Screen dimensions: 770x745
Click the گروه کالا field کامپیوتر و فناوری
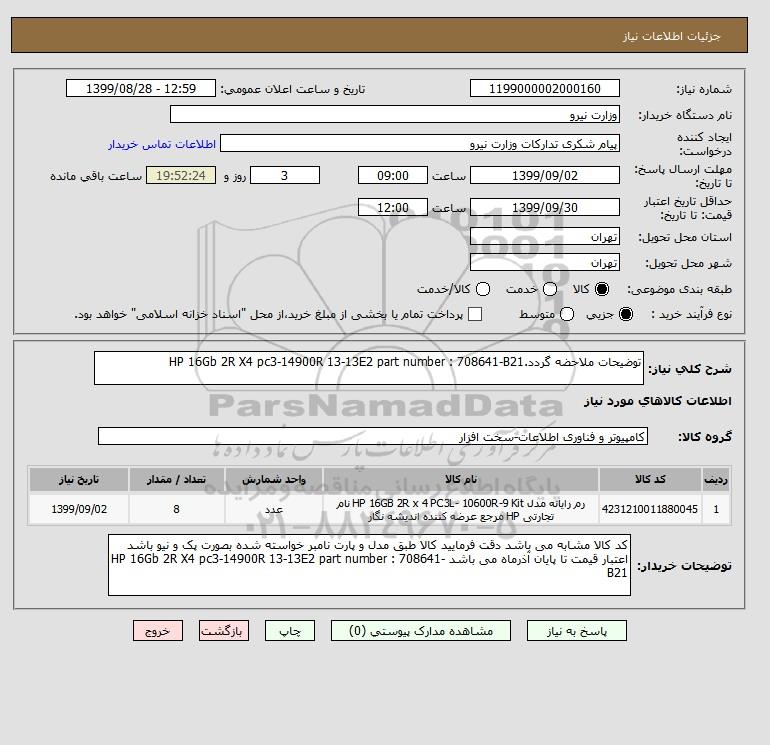tap(373, 436)
